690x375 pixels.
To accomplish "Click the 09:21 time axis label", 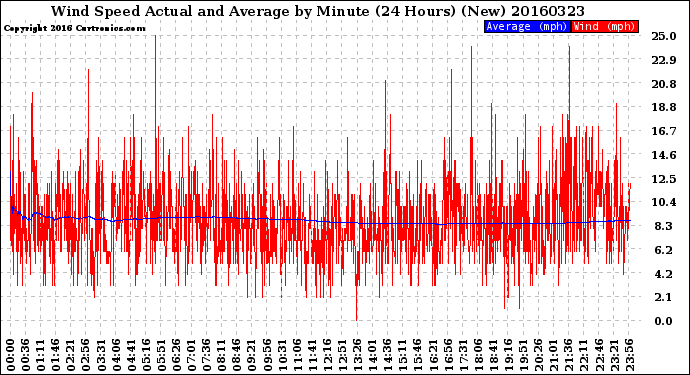I will pos(252,355).
